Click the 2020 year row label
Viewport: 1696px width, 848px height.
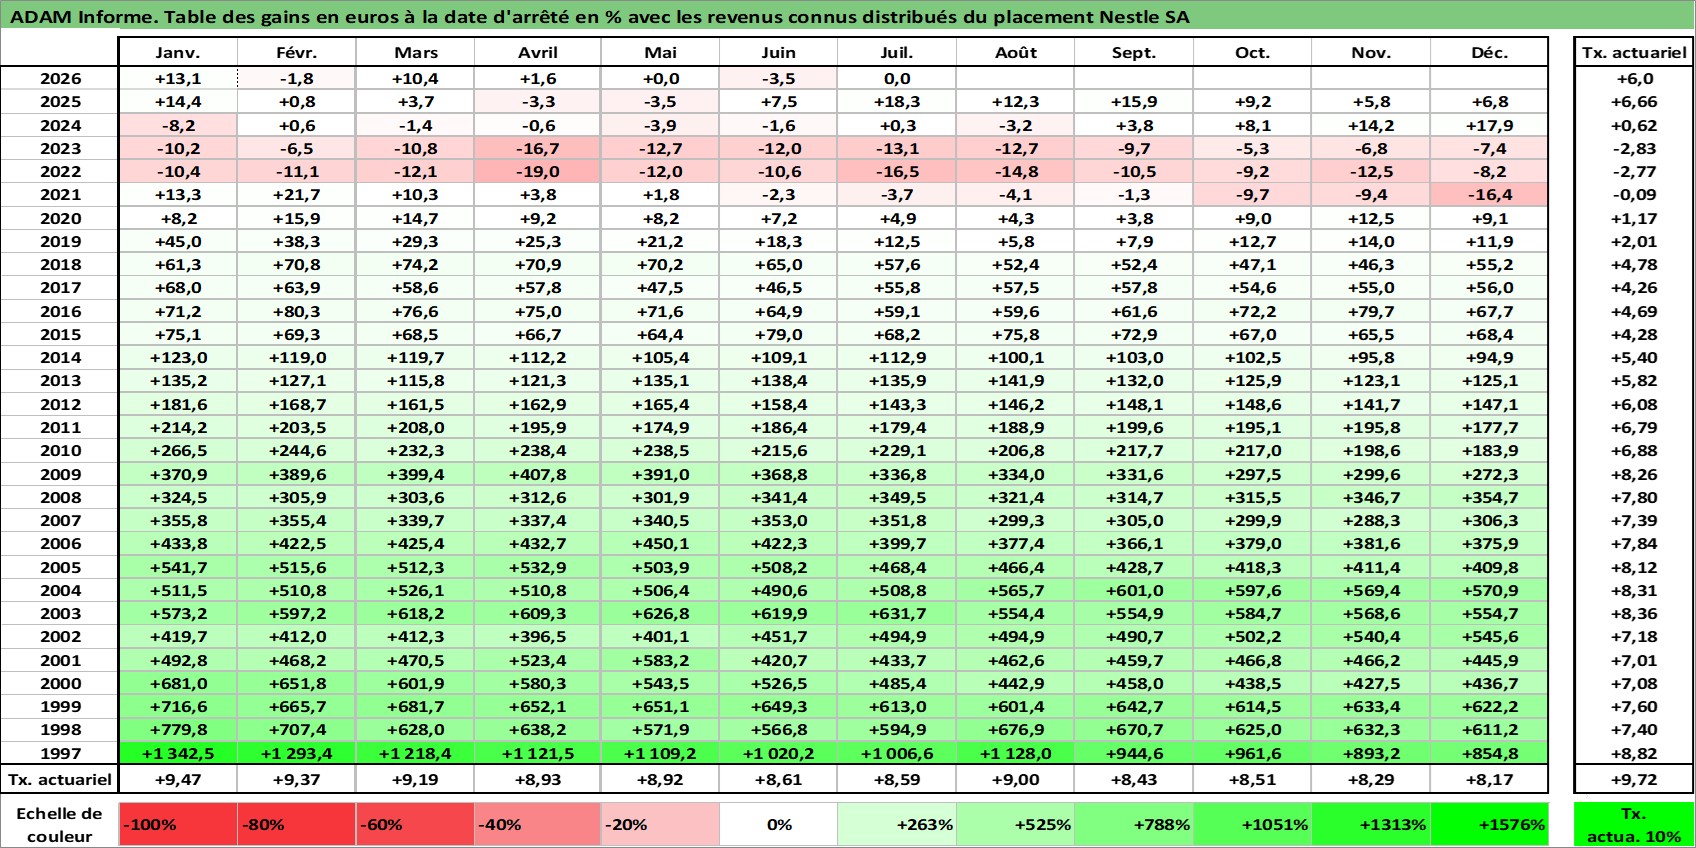click(60, 218)
